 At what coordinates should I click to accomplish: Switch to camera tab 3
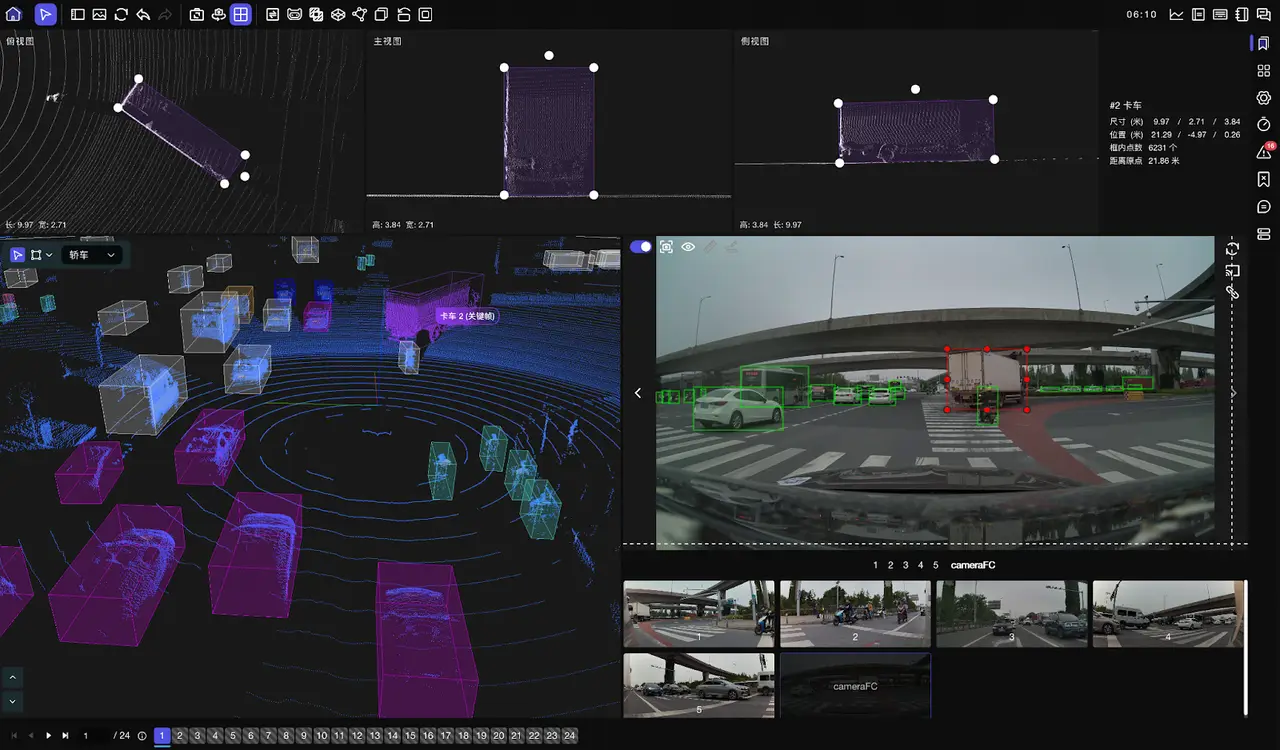906,565
